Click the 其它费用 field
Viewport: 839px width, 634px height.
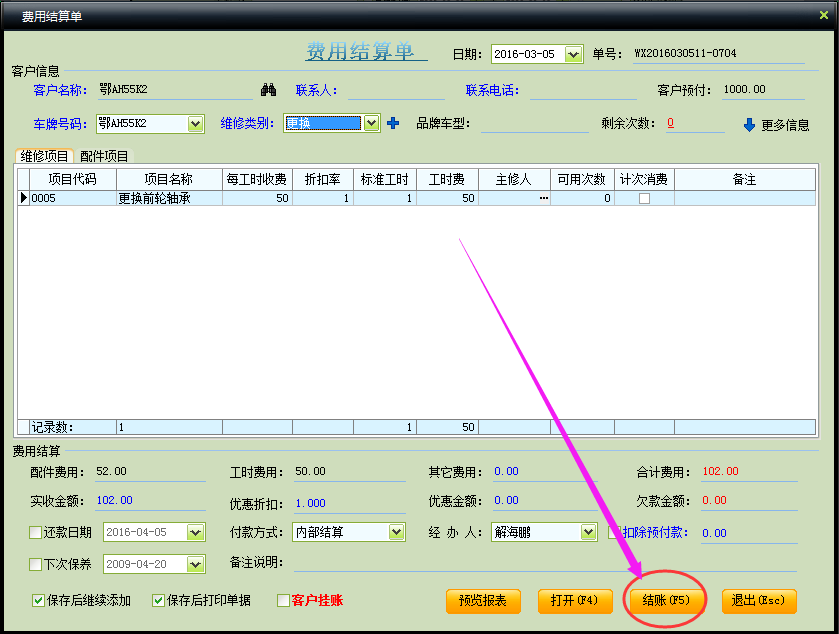click(545, 472)
